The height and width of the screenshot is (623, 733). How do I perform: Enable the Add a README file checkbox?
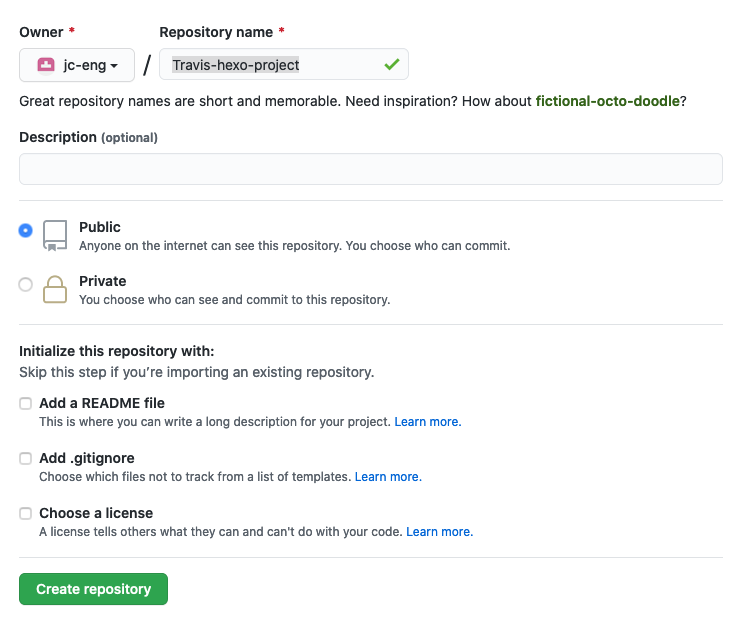click(26, 404)
